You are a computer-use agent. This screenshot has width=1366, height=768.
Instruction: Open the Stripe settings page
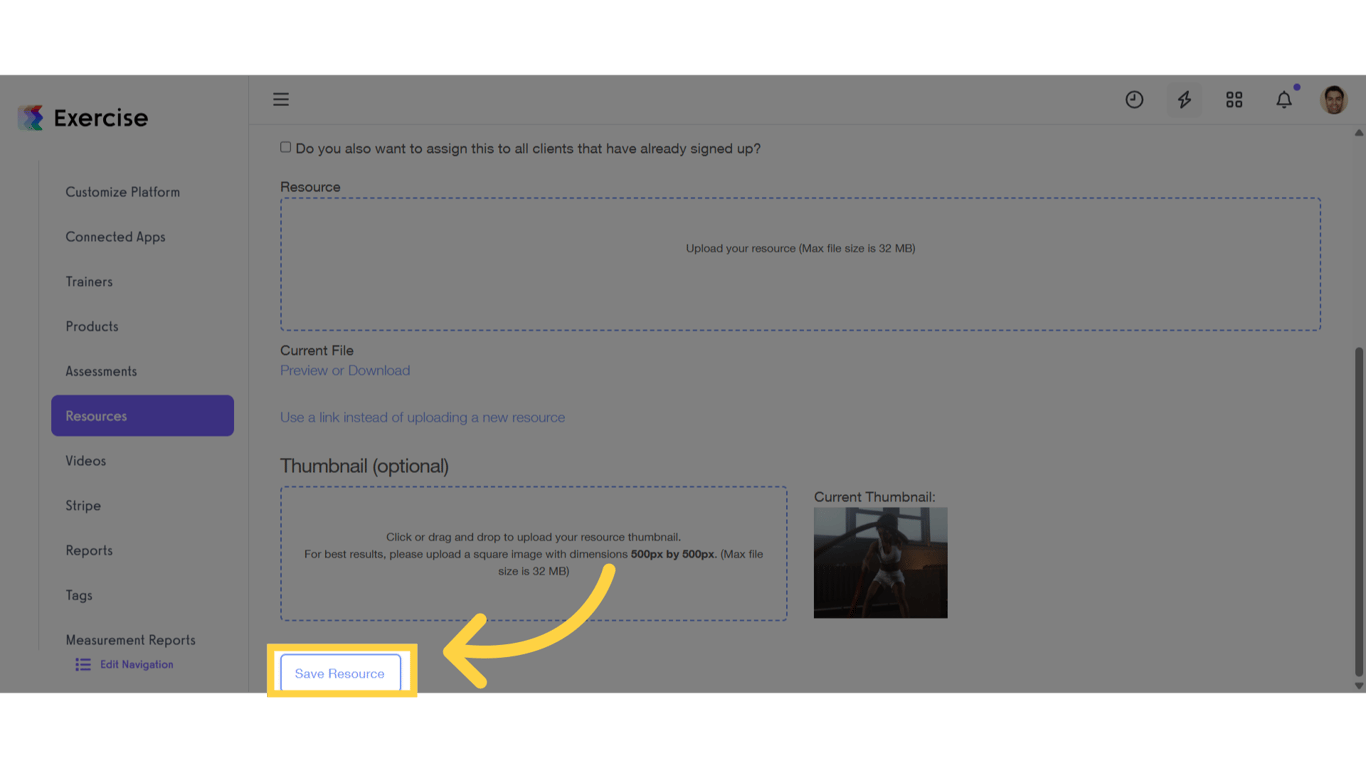point(83,505)
